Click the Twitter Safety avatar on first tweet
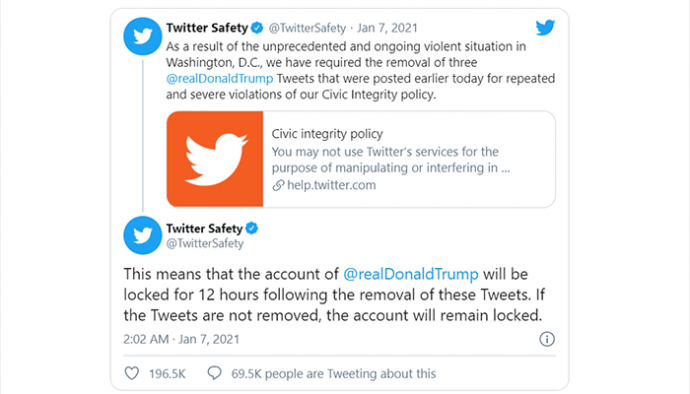This screenshot has height=394, width=690. tap(143, 36)
